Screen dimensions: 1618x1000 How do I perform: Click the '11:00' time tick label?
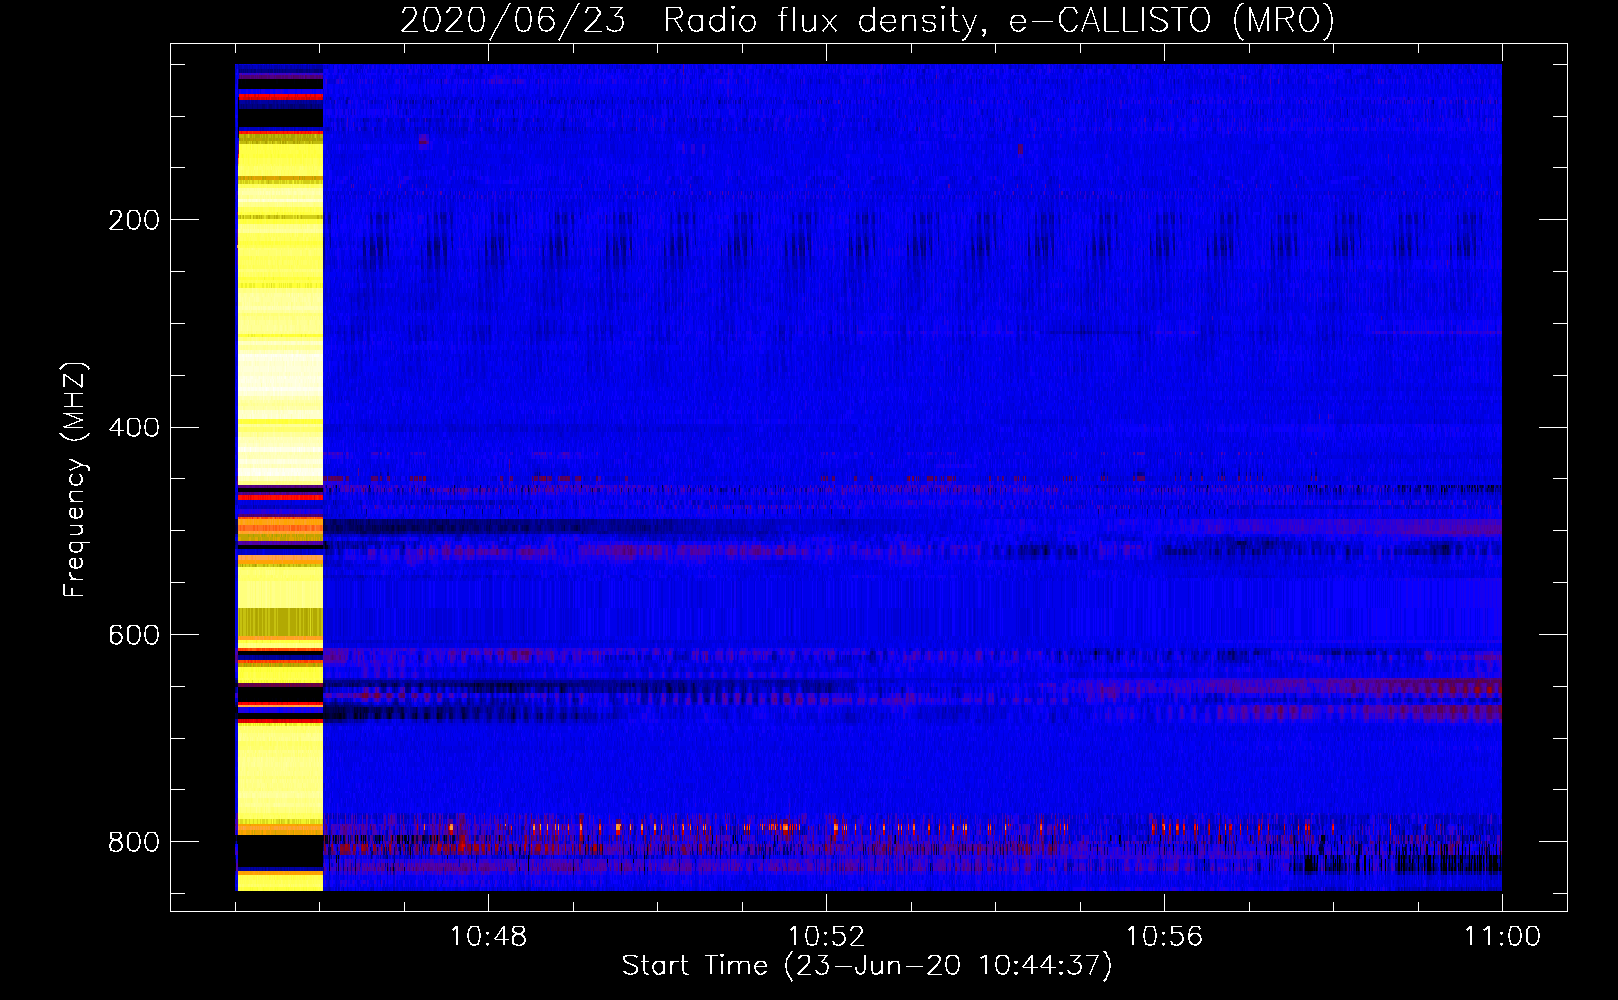pos(1502,937)
